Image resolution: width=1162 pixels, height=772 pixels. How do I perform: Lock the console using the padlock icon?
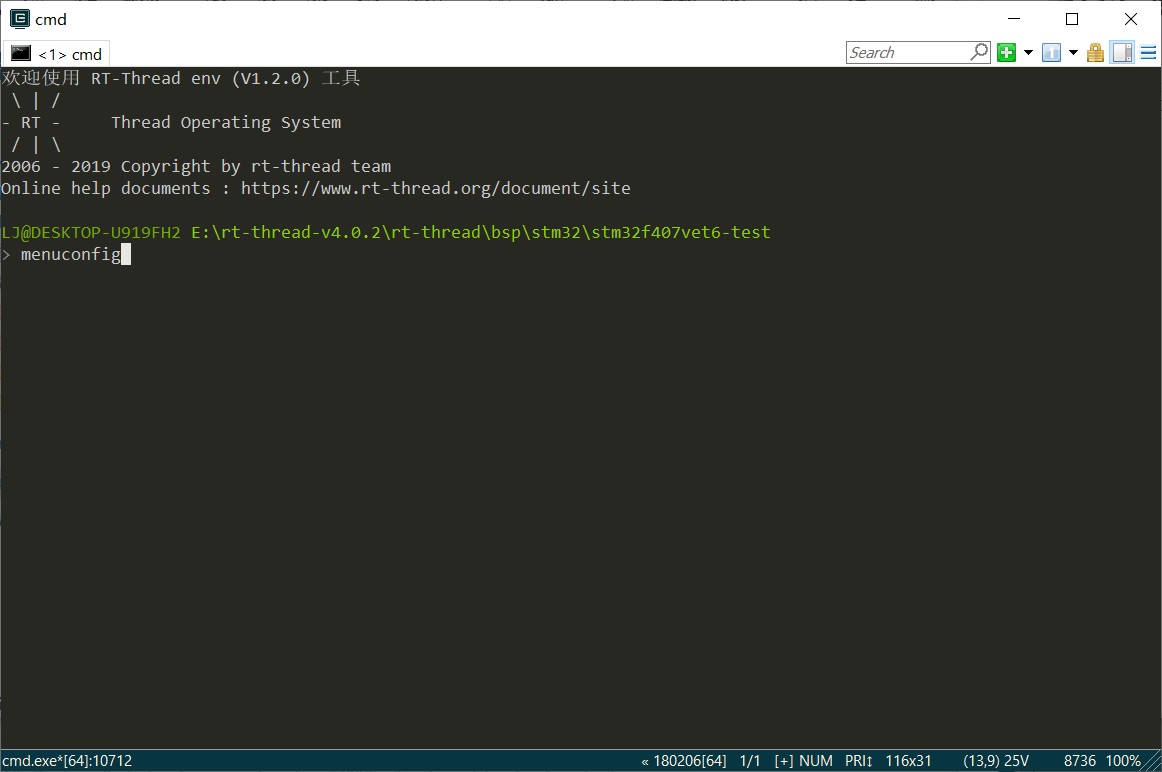click(x=1094, y=52)
